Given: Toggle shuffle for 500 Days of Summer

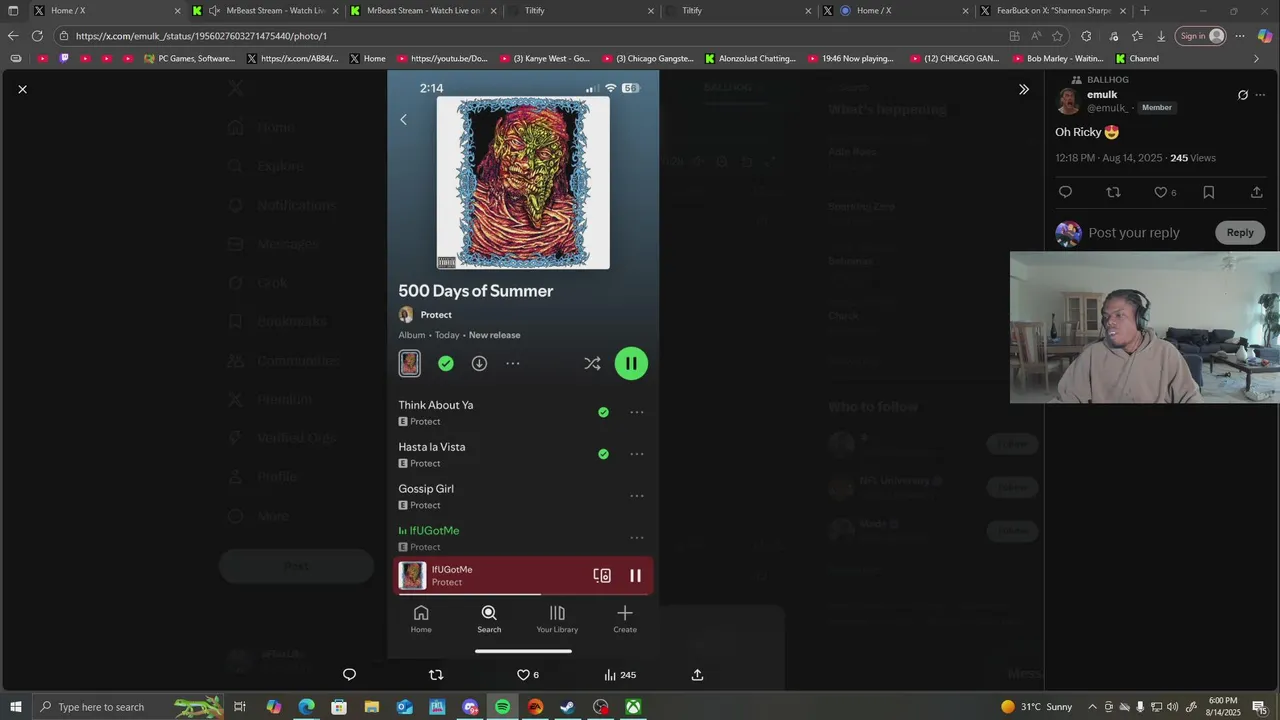Looking at the screenshot, I should pyautogui.click(x=592, y=364).
